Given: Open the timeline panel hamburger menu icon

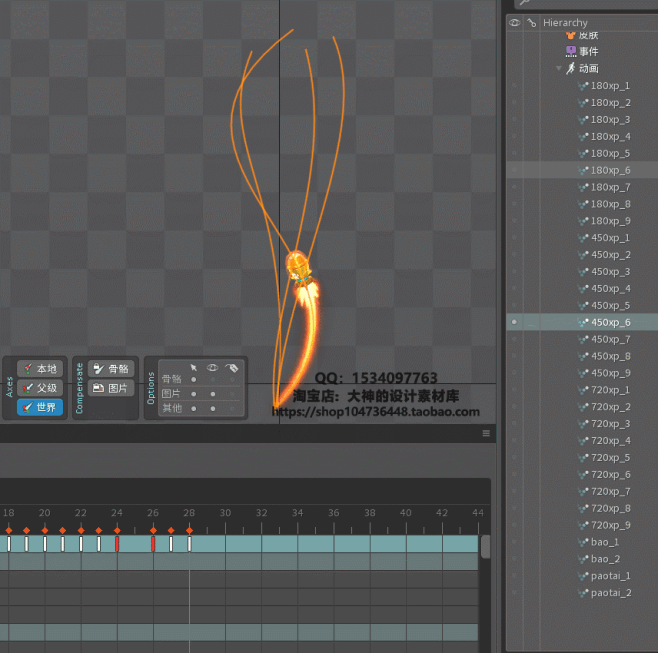Looking at the screenshot, I should [x=486, y=433].
